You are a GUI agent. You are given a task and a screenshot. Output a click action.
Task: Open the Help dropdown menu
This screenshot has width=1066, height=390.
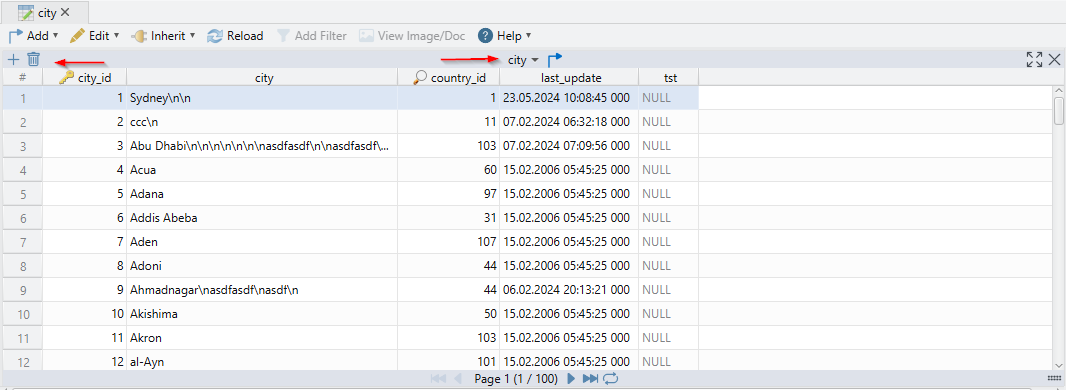(504, 35)
